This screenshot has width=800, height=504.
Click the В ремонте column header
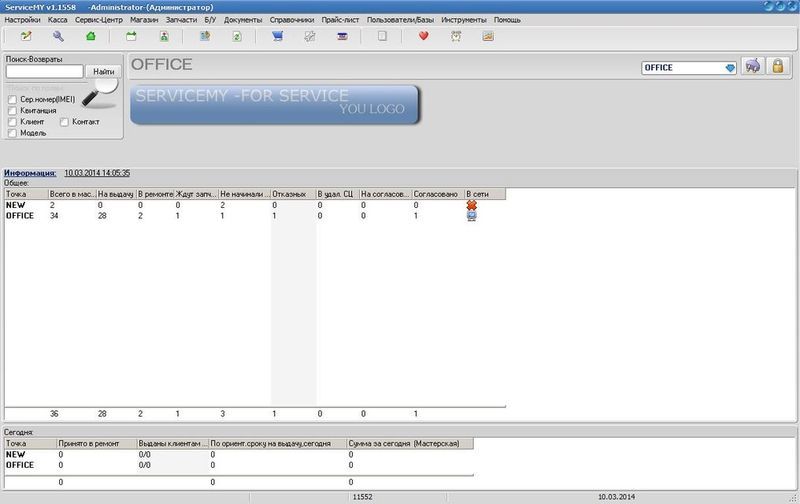(155, 194)
